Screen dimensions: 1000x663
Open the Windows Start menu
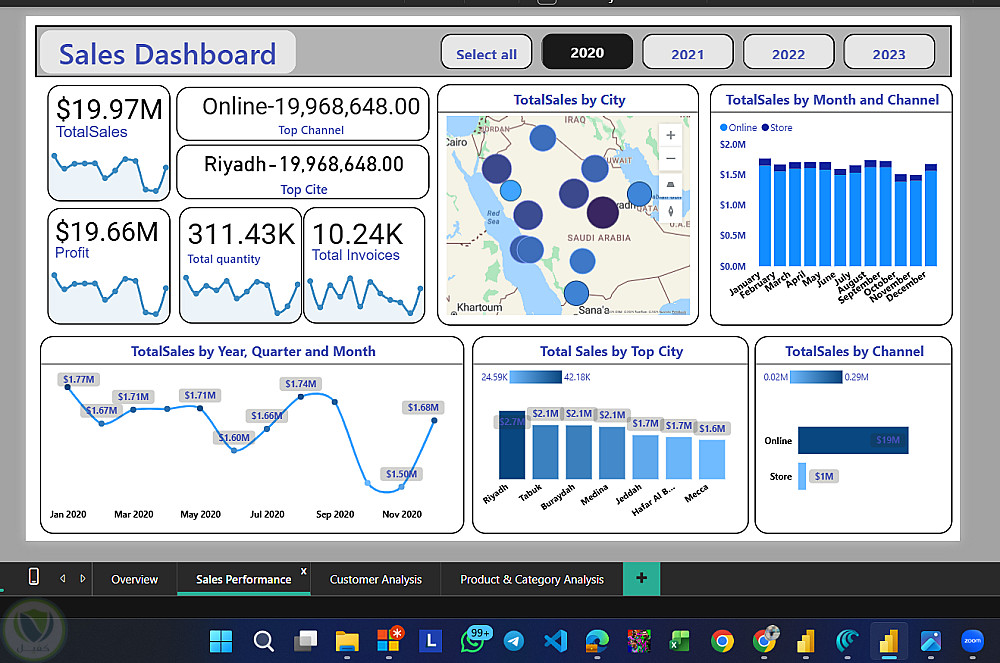click(x=221, y=641)
